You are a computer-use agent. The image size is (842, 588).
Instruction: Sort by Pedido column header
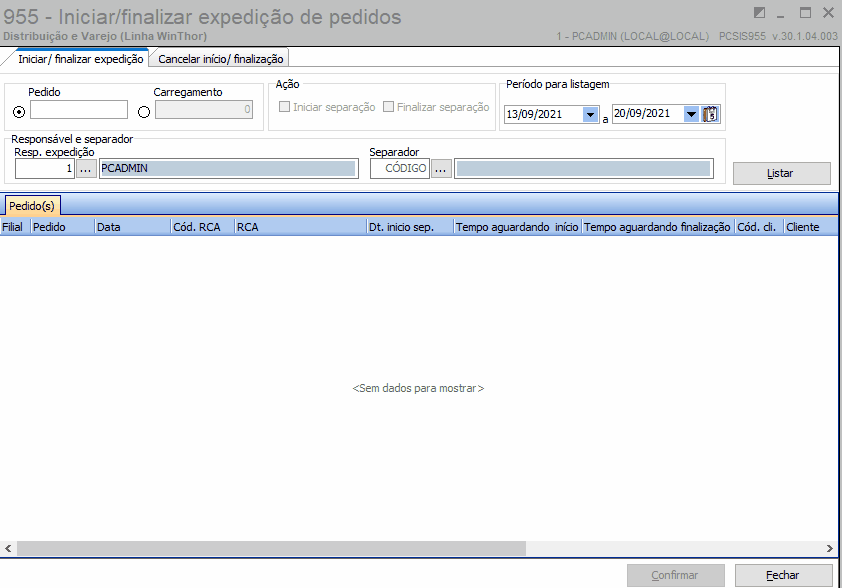click(x=63, y=227)
